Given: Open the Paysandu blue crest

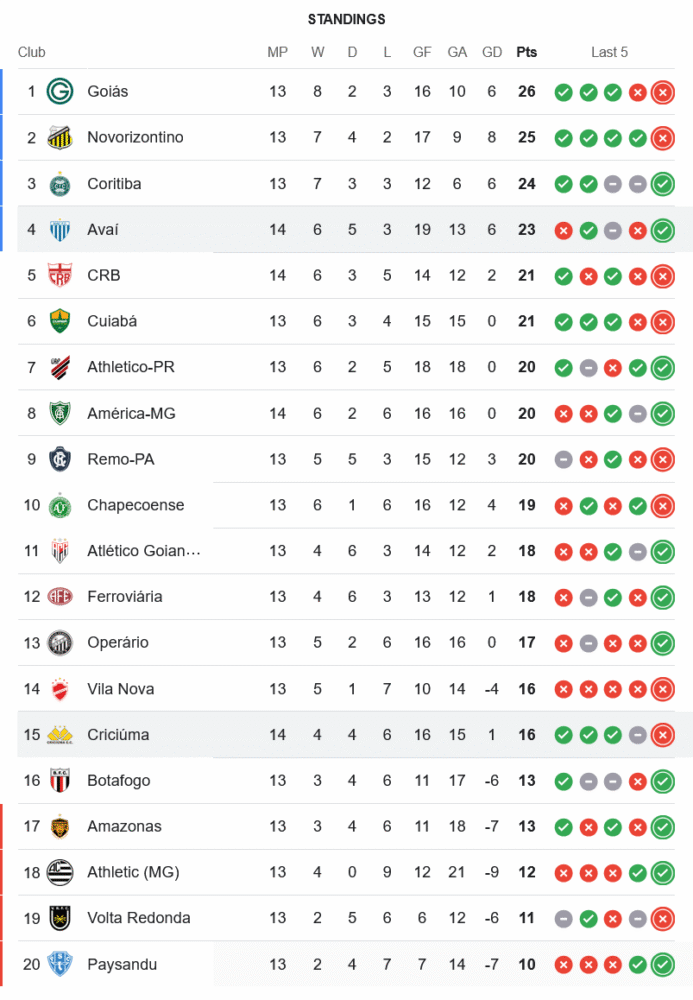Looking at the screenshot, I should pyautogui.click(x=60, y=964).
